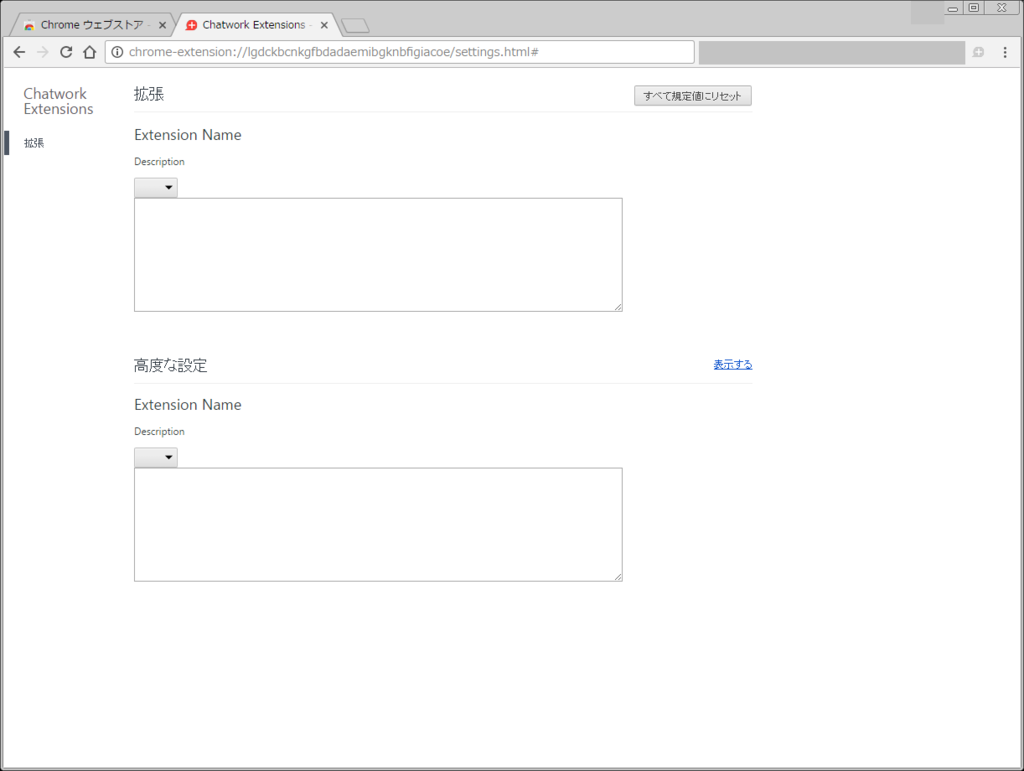Click the first extension's text area

pos(378,255)
